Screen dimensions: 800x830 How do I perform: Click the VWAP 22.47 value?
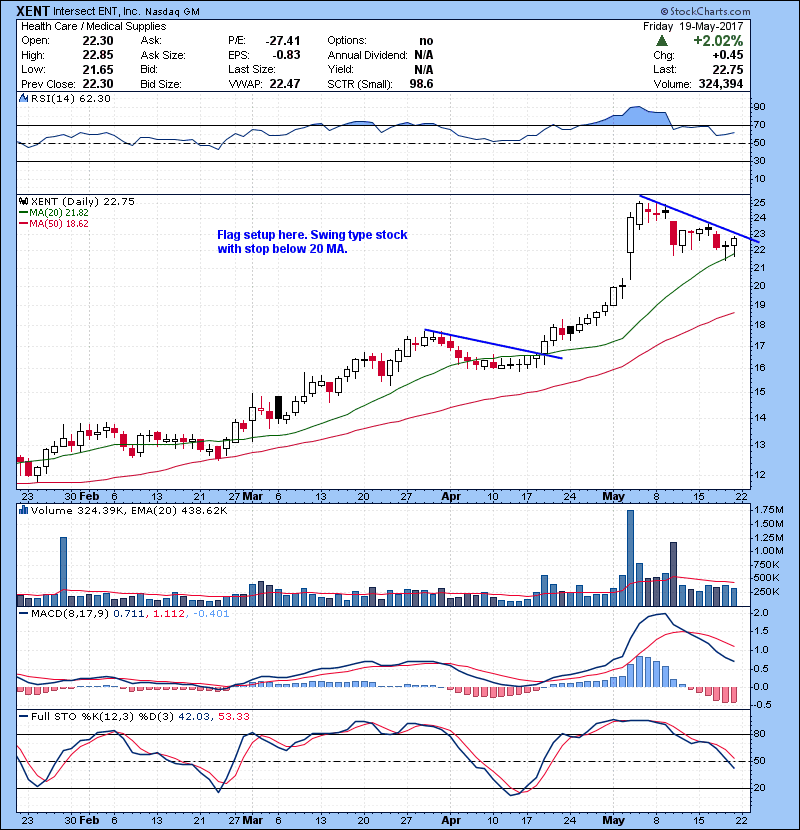pos(285,84)
